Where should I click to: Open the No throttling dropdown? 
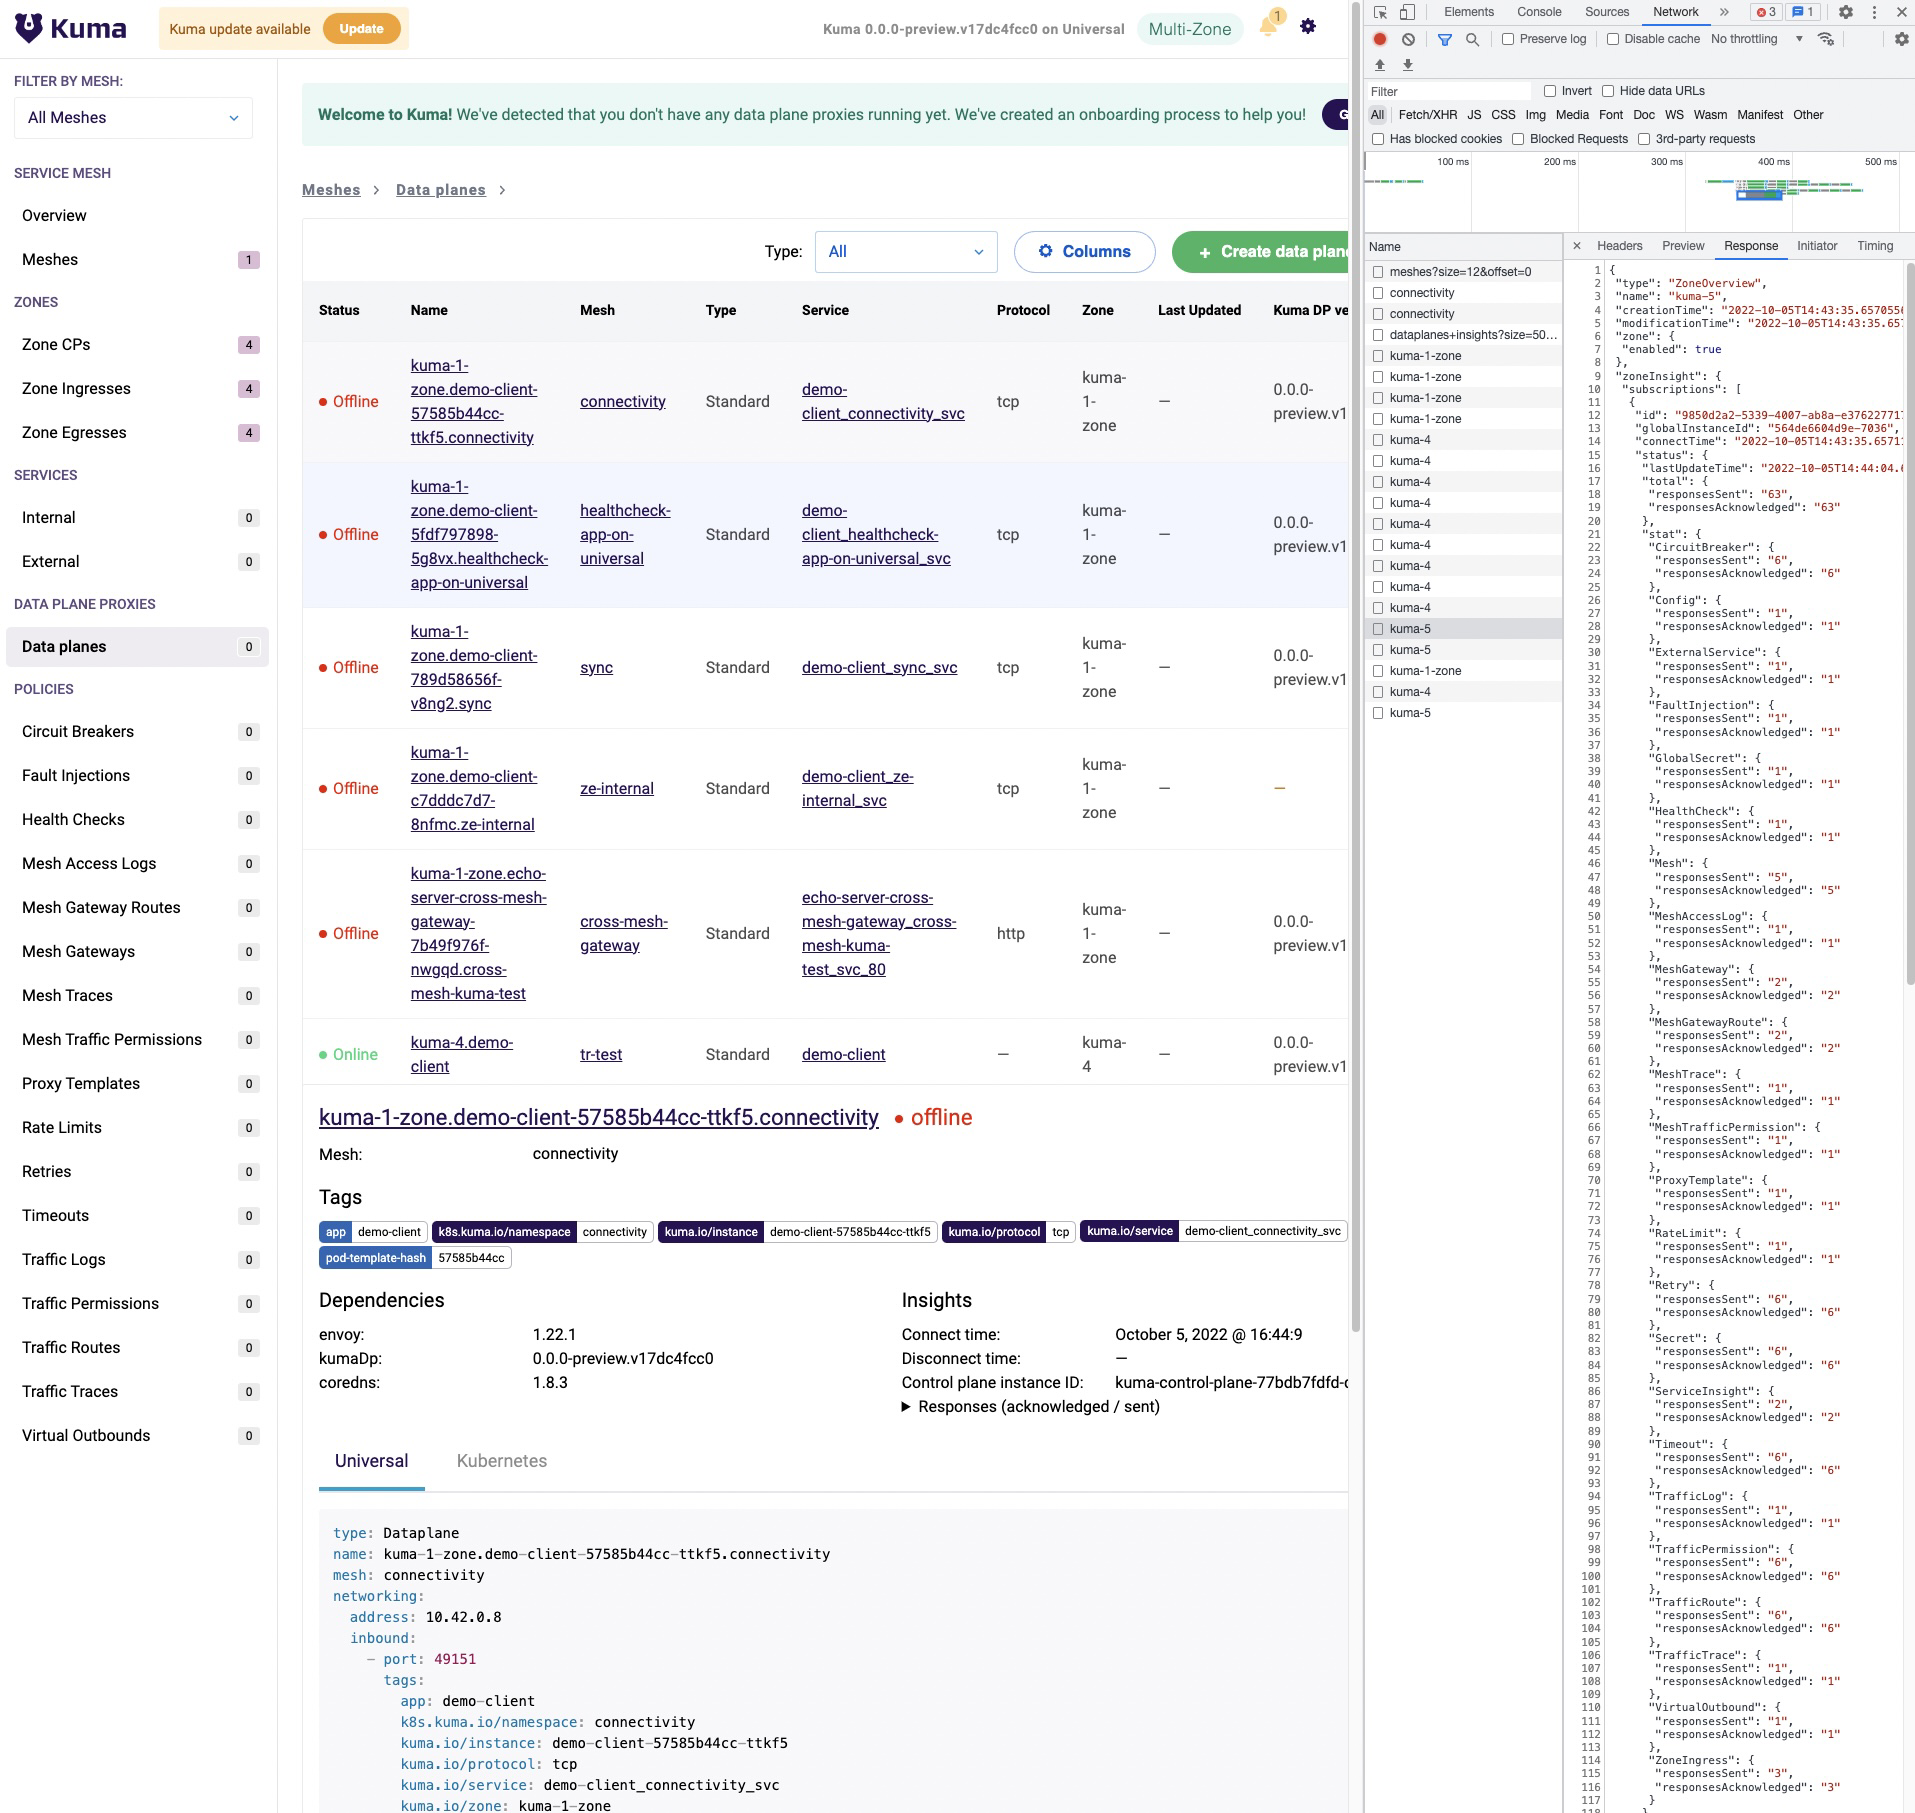click(x=1756, y=39)
